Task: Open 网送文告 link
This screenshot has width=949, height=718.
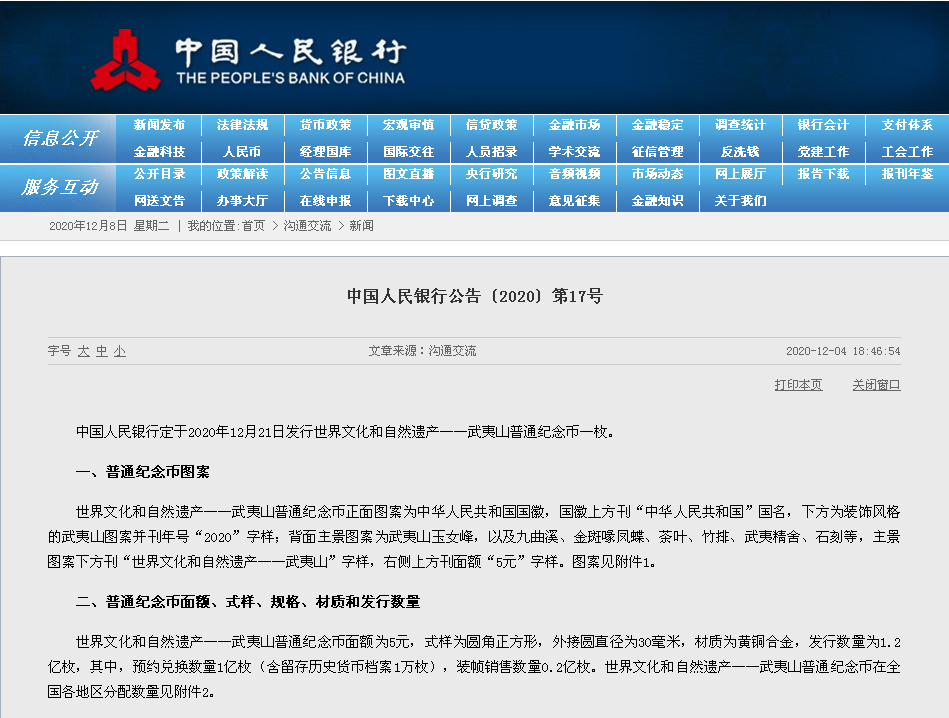Action: pyautogui.click(x=159, y=200)
